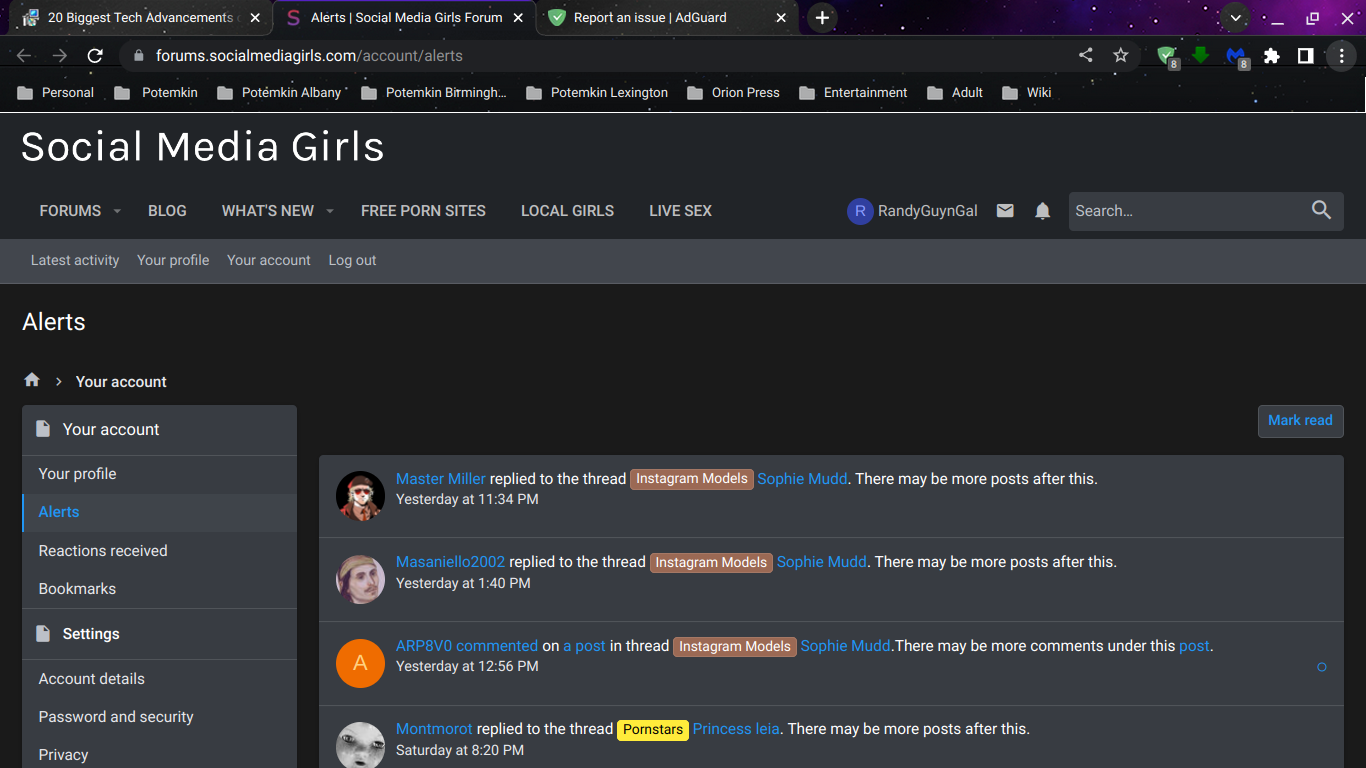Click the Mark read button
Image resolution: width=1366 pixels, height=768 pixels.
pos(1300,421)
